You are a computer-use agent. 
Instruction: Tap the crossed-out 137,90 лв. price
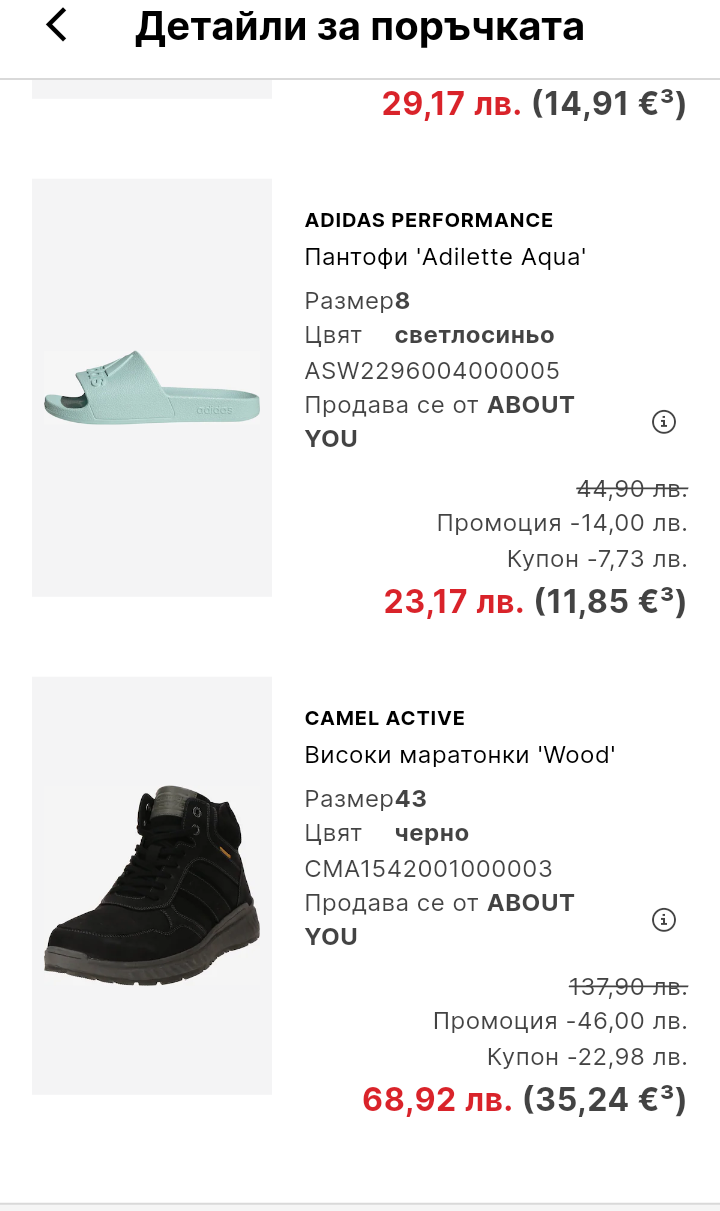[628, 988]
